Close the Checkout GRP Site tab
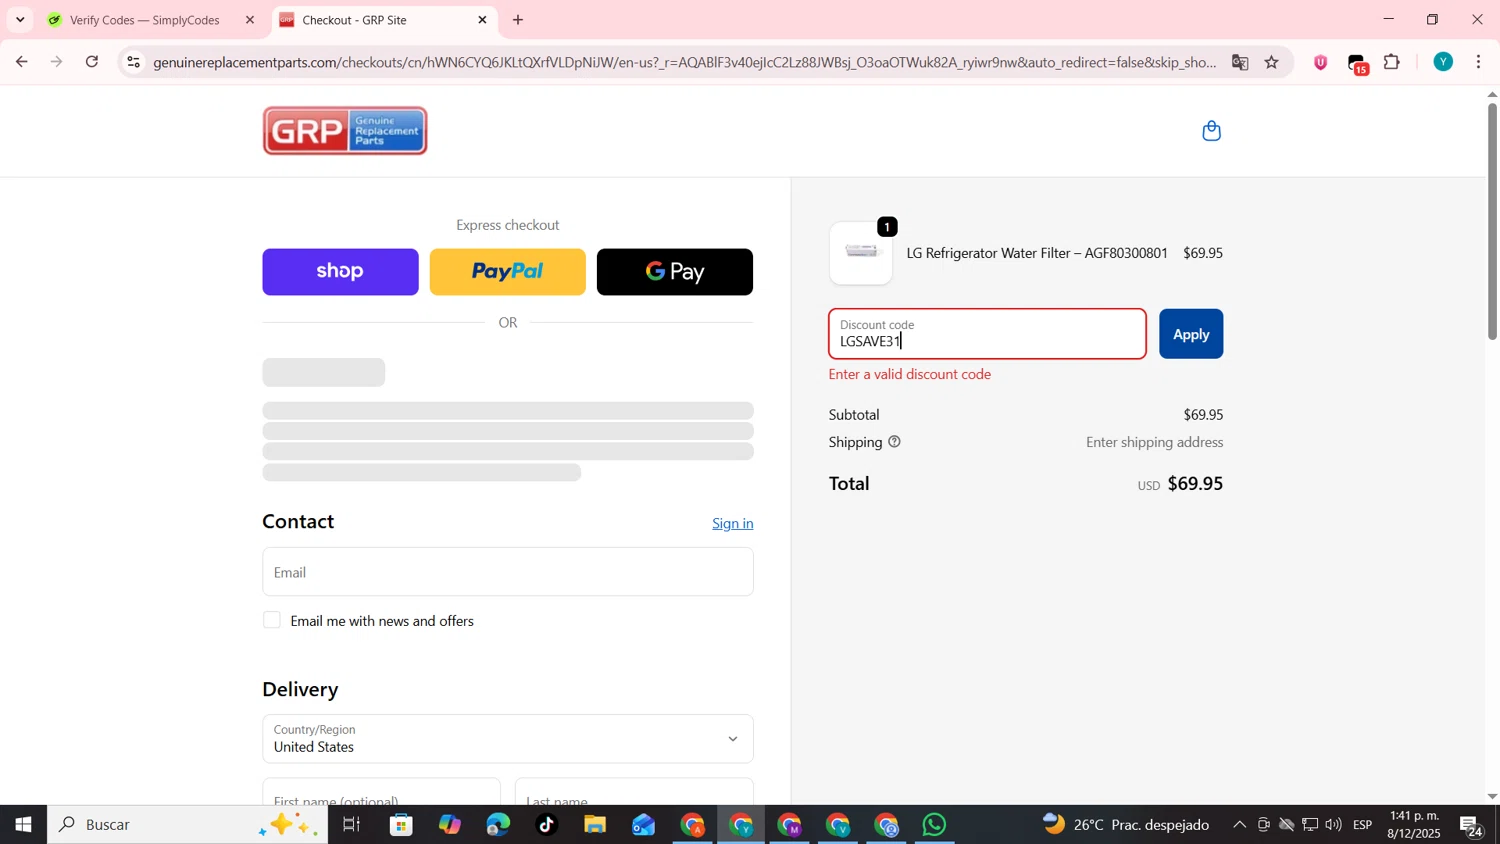The height and width of the screenshot is (844, 1500). click(x=482, y=20)
